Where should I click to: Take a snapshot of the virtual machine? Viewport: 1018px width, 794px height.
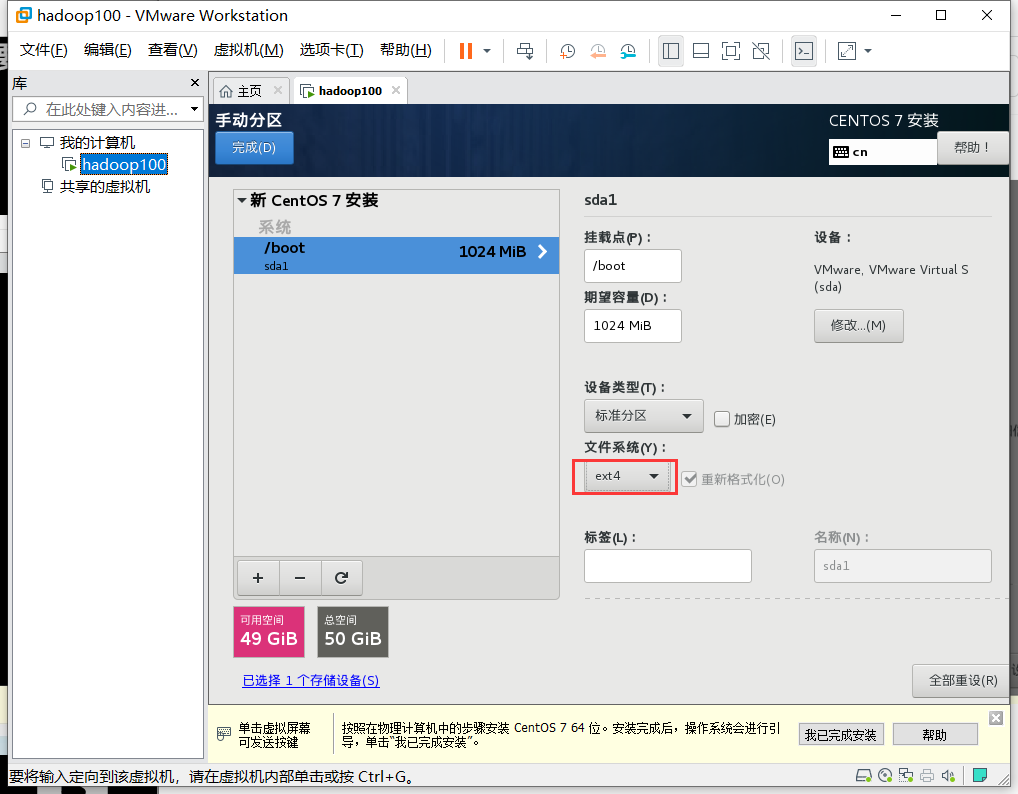567,51
